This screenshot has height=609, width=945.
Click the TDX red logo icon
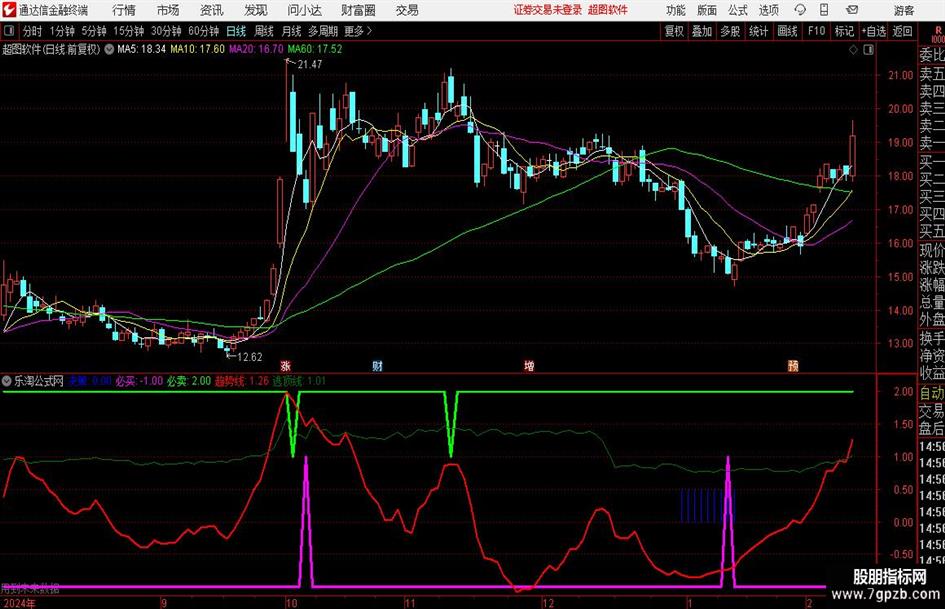pos(9,10)
